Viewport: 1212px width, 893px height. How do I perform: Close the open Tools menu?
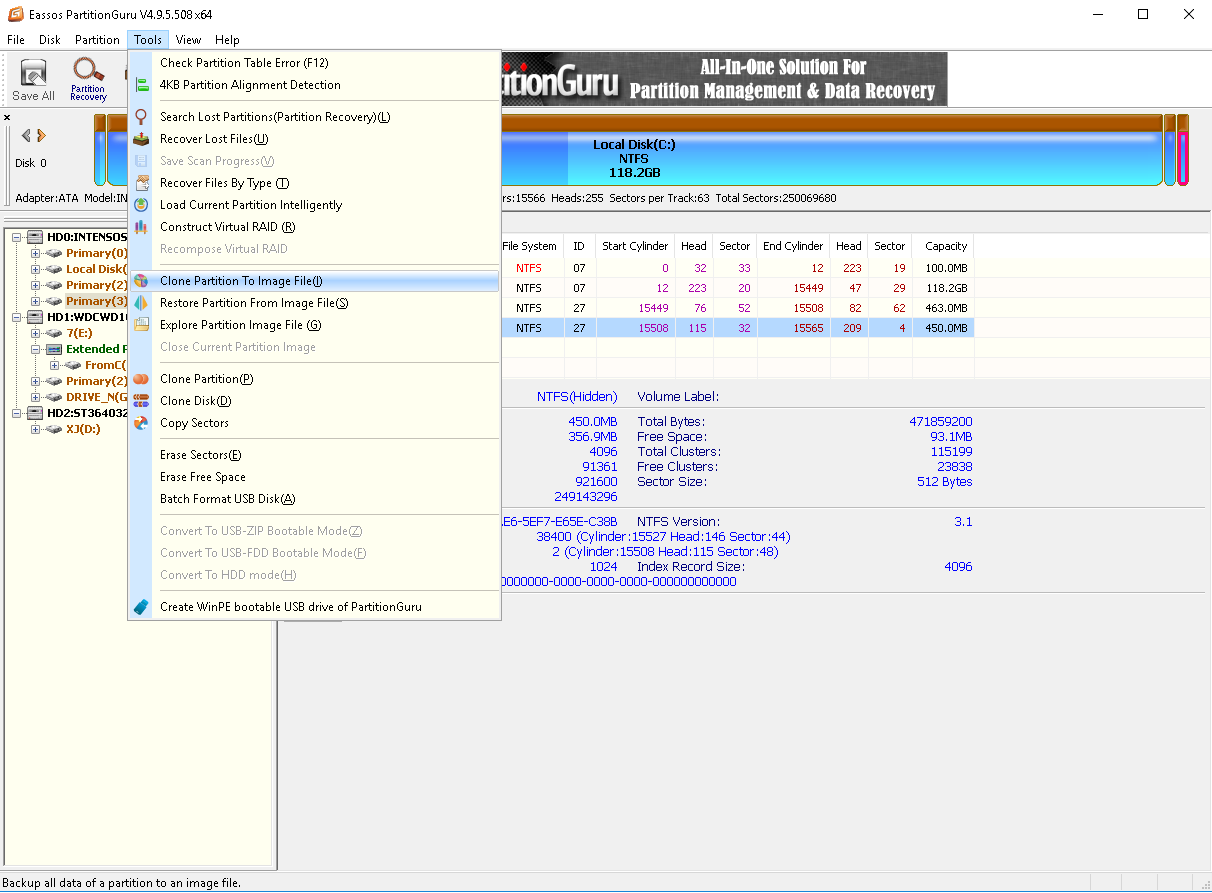point(148,40)
